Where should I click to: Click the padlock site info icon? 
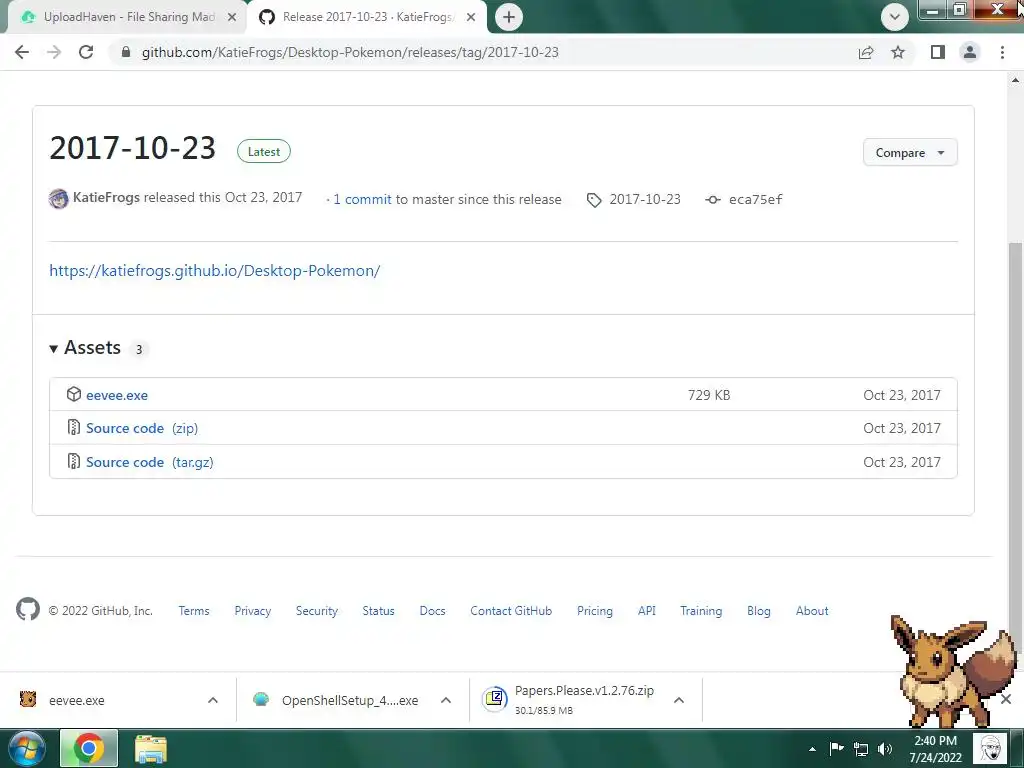[x=126, y=52]
